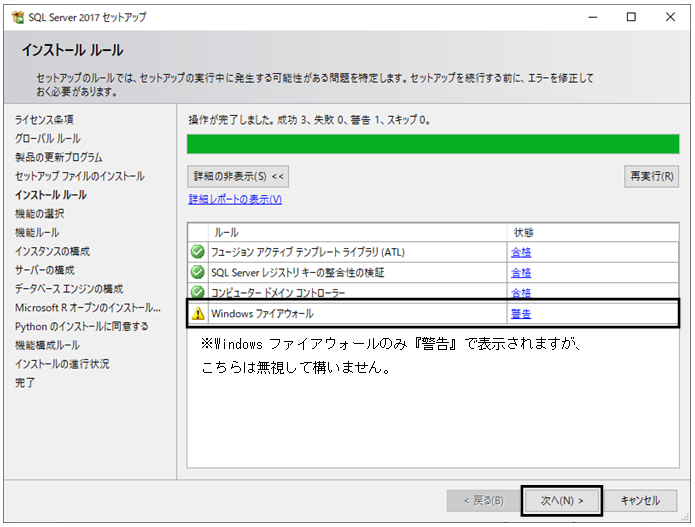
Task: Select インスタンスの構成 step in sidebar
Action: pyautogui.click(x=52, y=251)
